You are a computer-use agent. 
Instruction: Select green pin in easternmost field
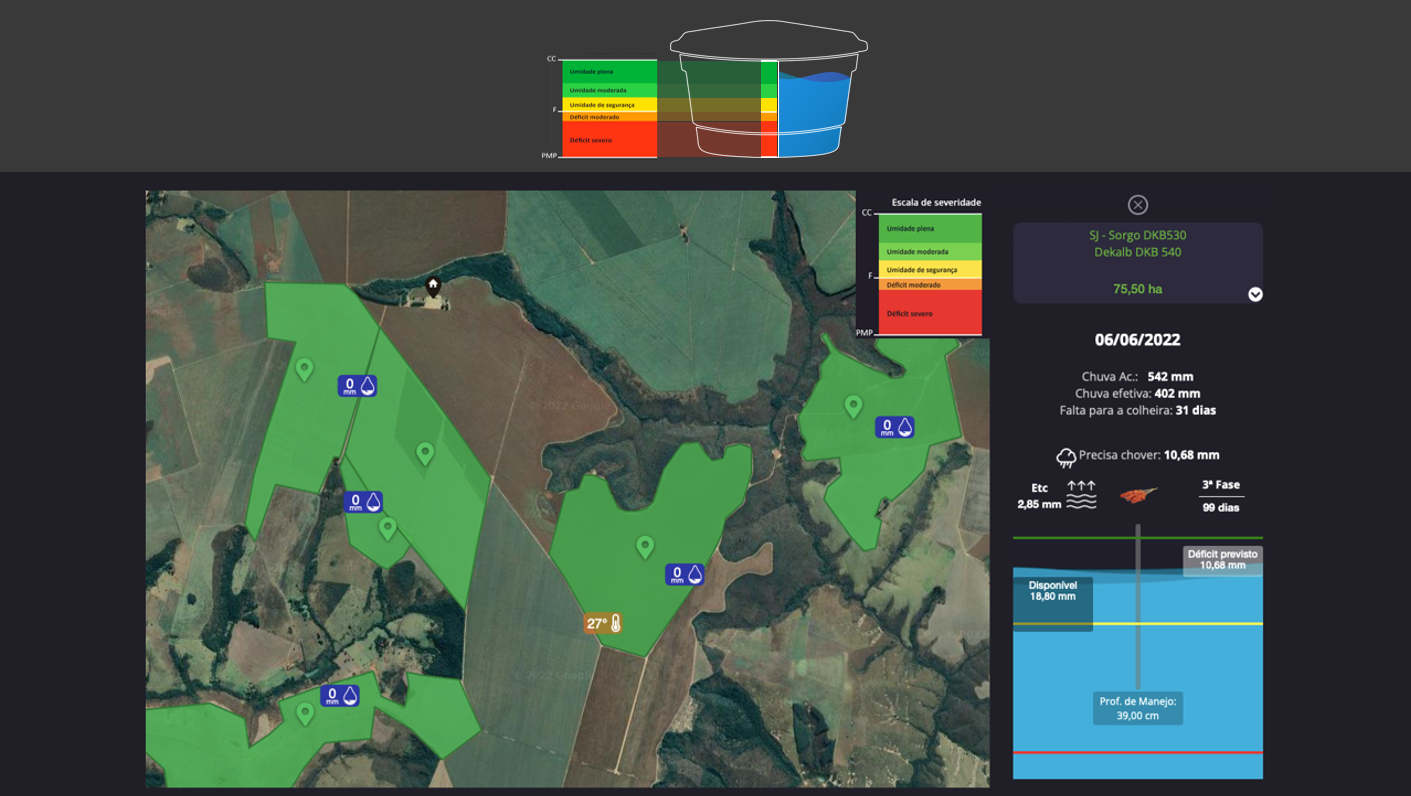click(x=853, y=405)
